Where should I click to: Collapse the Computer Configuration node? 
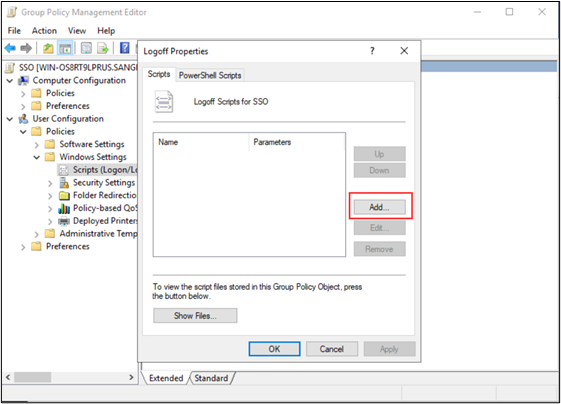click(x=10, y=81)
